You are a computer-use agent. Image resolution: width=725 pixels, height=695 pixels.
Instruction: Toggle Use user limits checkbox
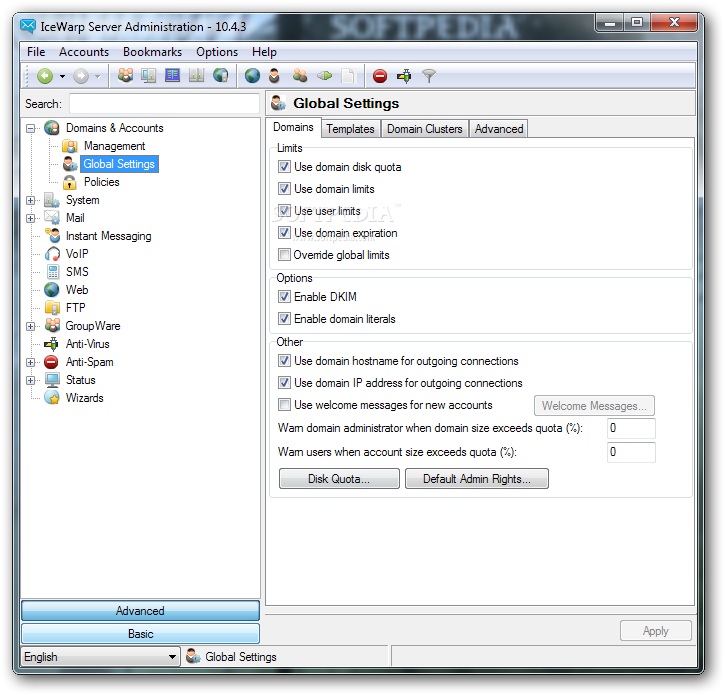[x=284, y=211]
